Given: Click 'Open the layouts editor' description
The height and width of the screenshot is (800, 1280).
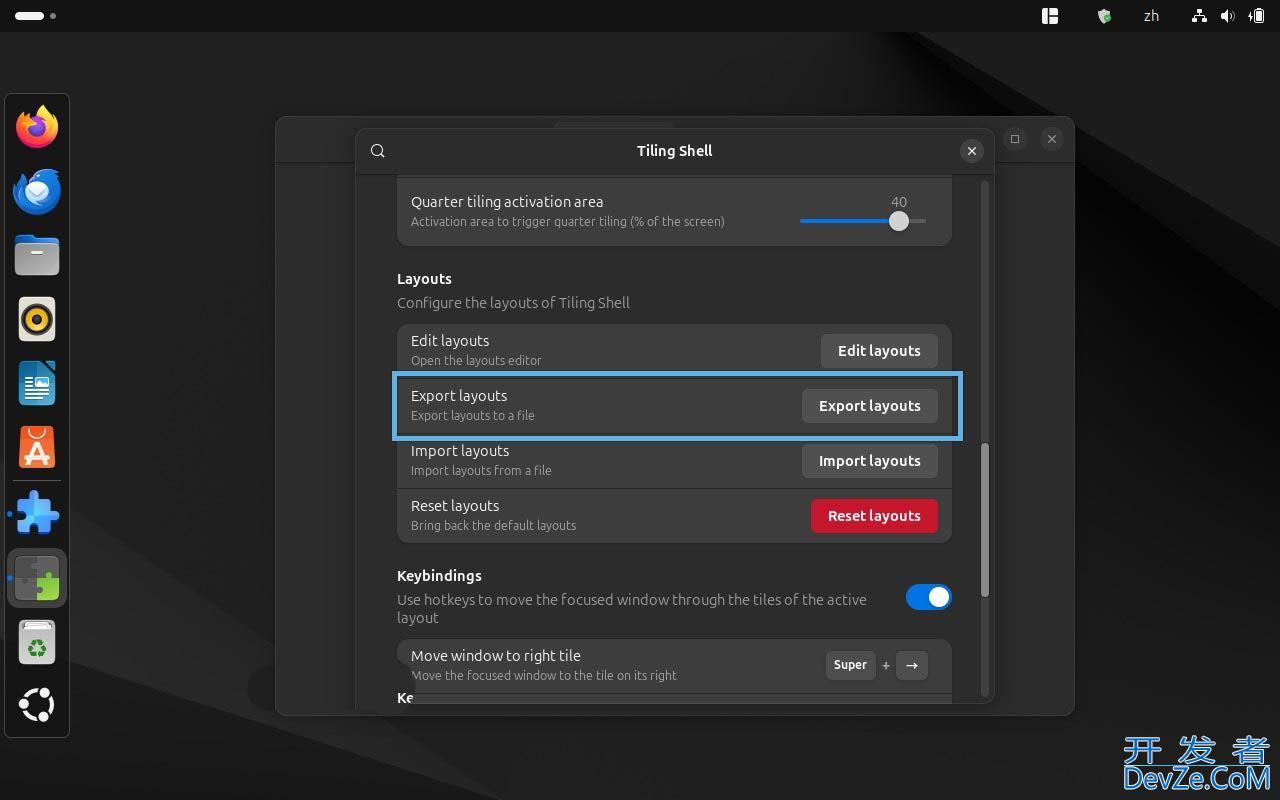Looking at the screenshot, I should 476,361.
